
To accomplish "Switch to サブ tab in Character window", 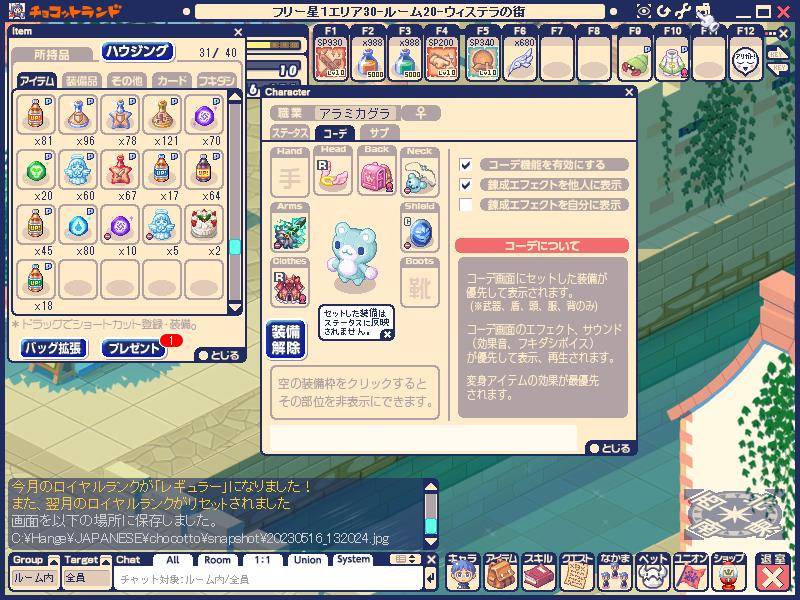I will click(x=379, y=133).
